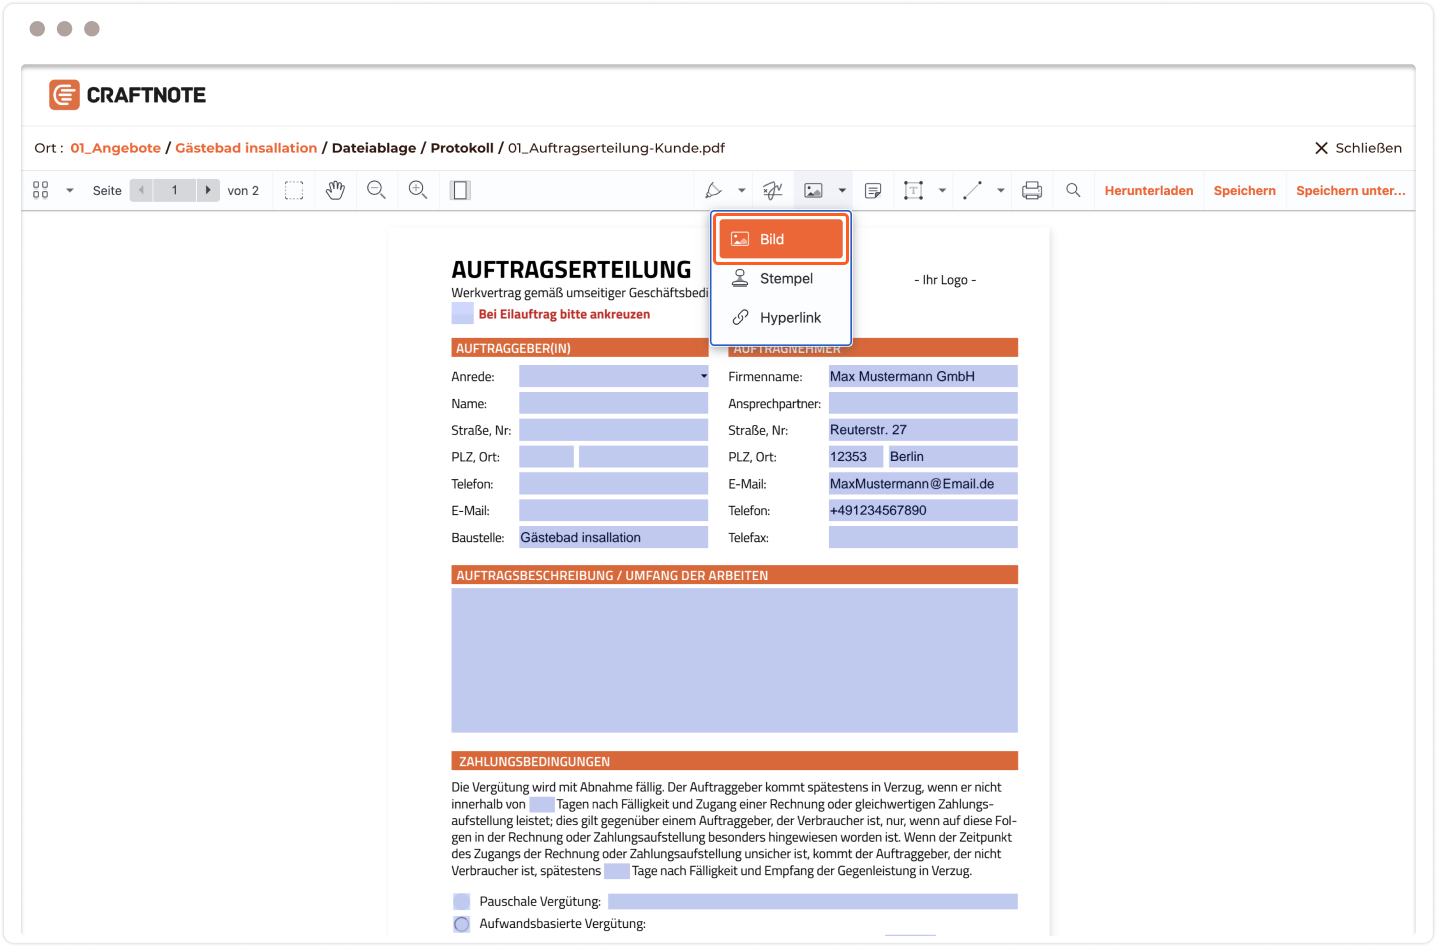Select the text box tool
Screen dimensions: 1437x947
coord(913,190)
